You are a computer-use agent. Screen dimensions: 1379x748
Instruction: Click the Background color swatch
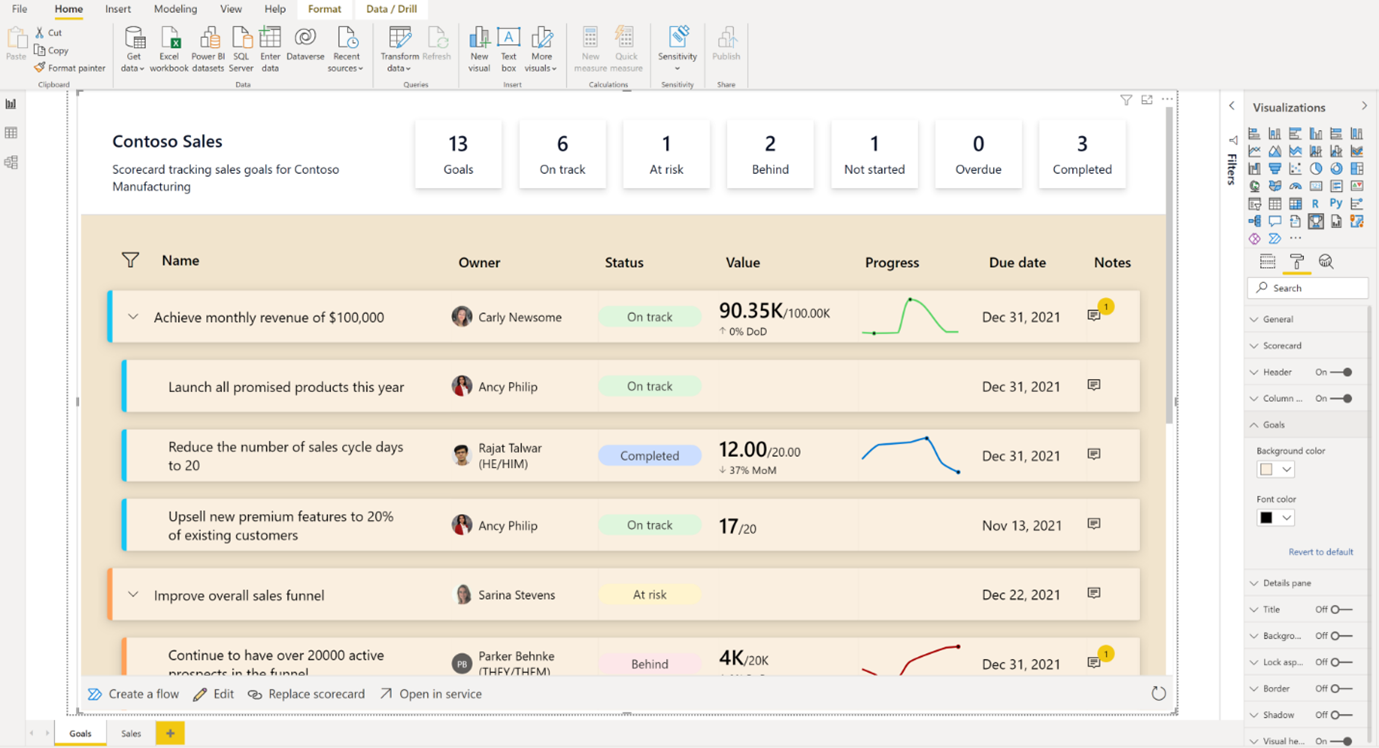click(1267, 469)
